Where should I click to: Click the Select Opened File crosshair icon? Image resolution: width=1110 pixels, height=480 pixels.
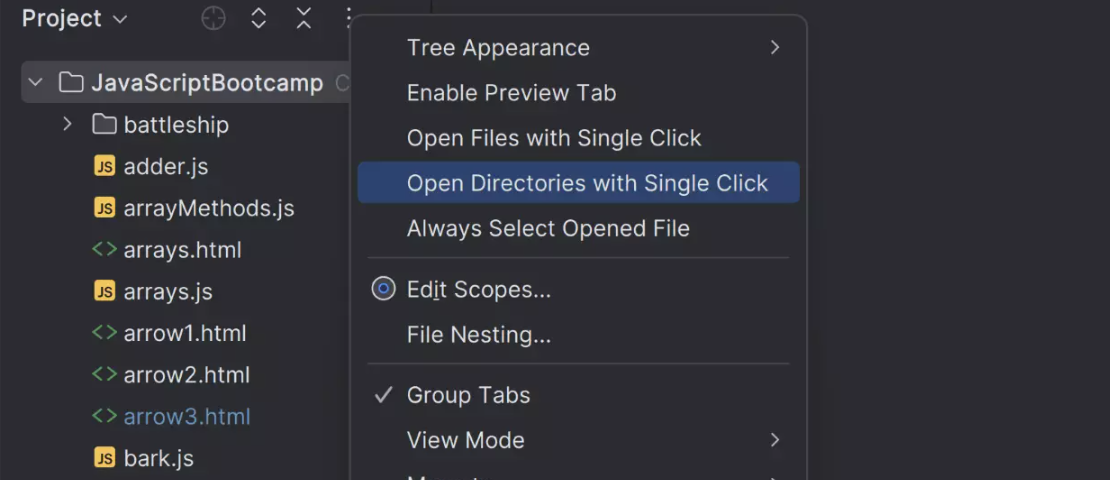point(213,18)
